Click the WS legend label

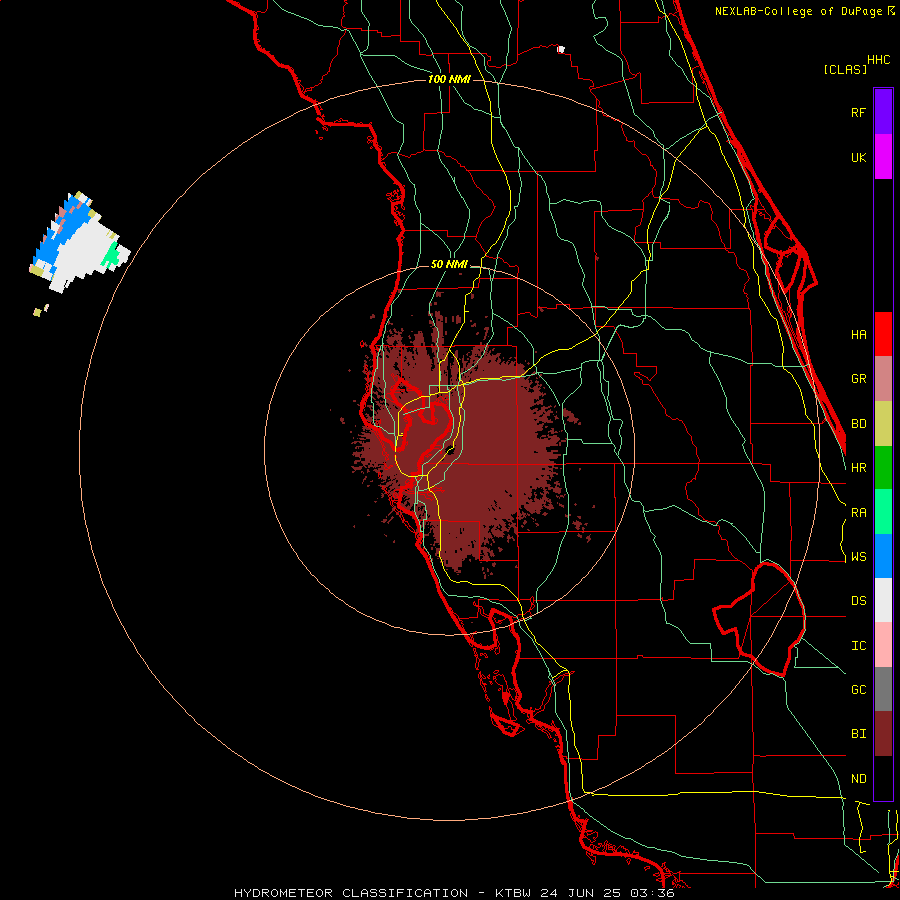(858, 557)
